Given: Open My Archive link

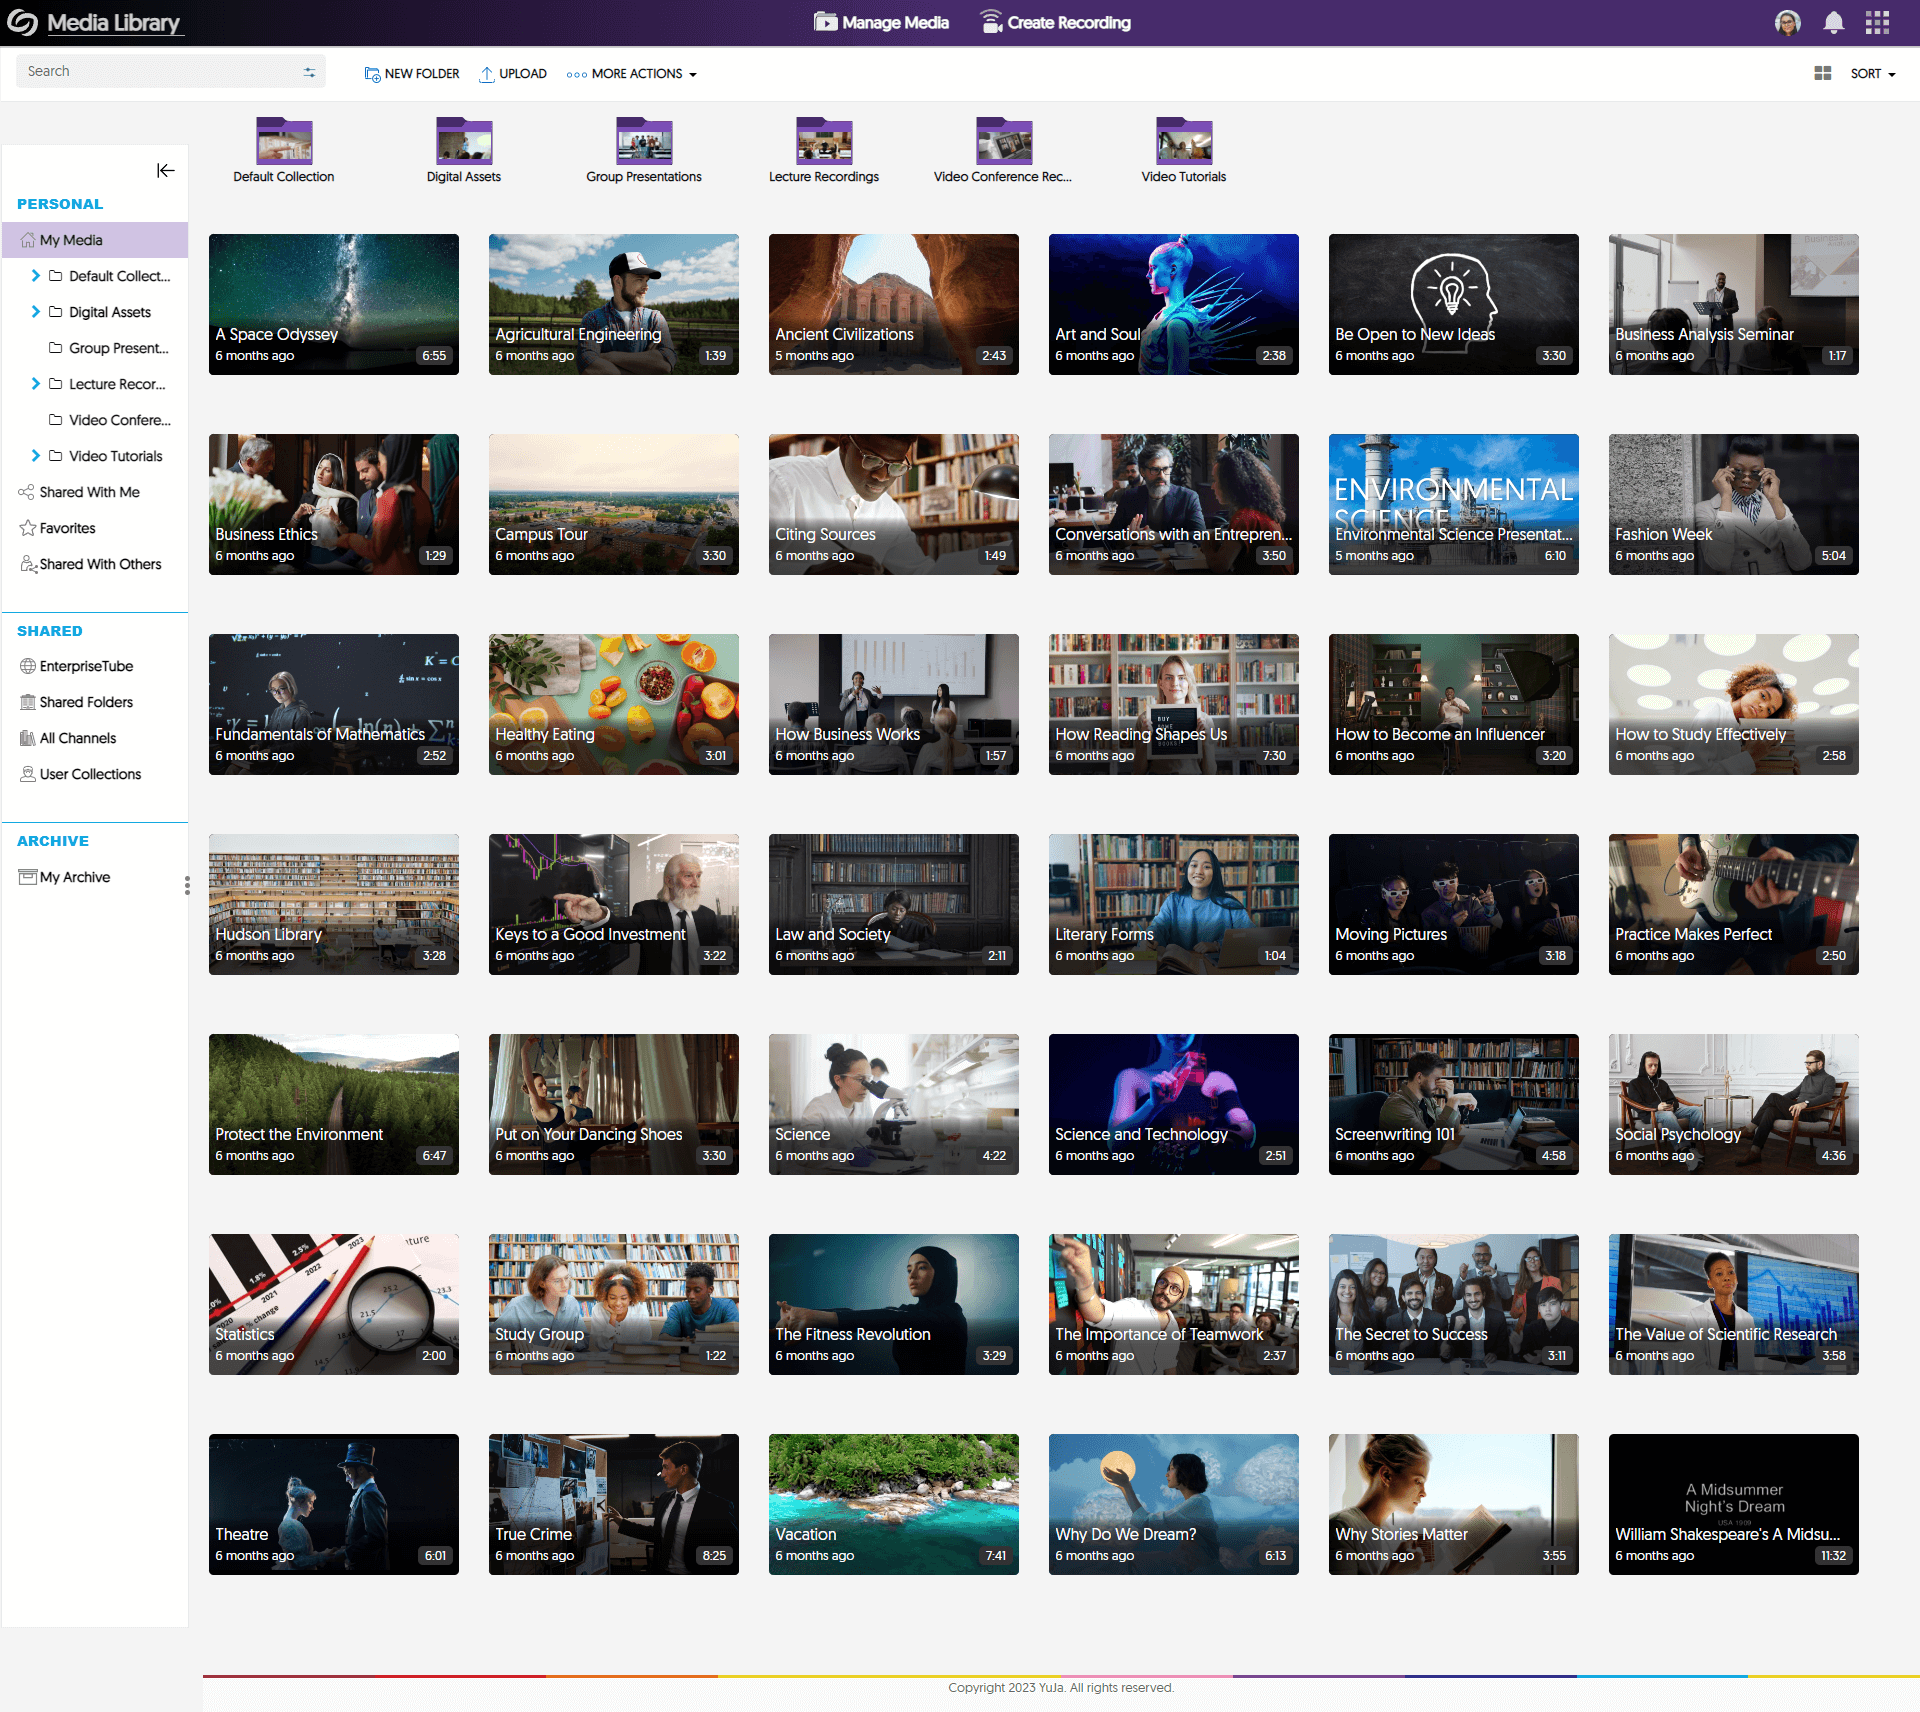Looking at the screenshot, I should pos(75,877).
